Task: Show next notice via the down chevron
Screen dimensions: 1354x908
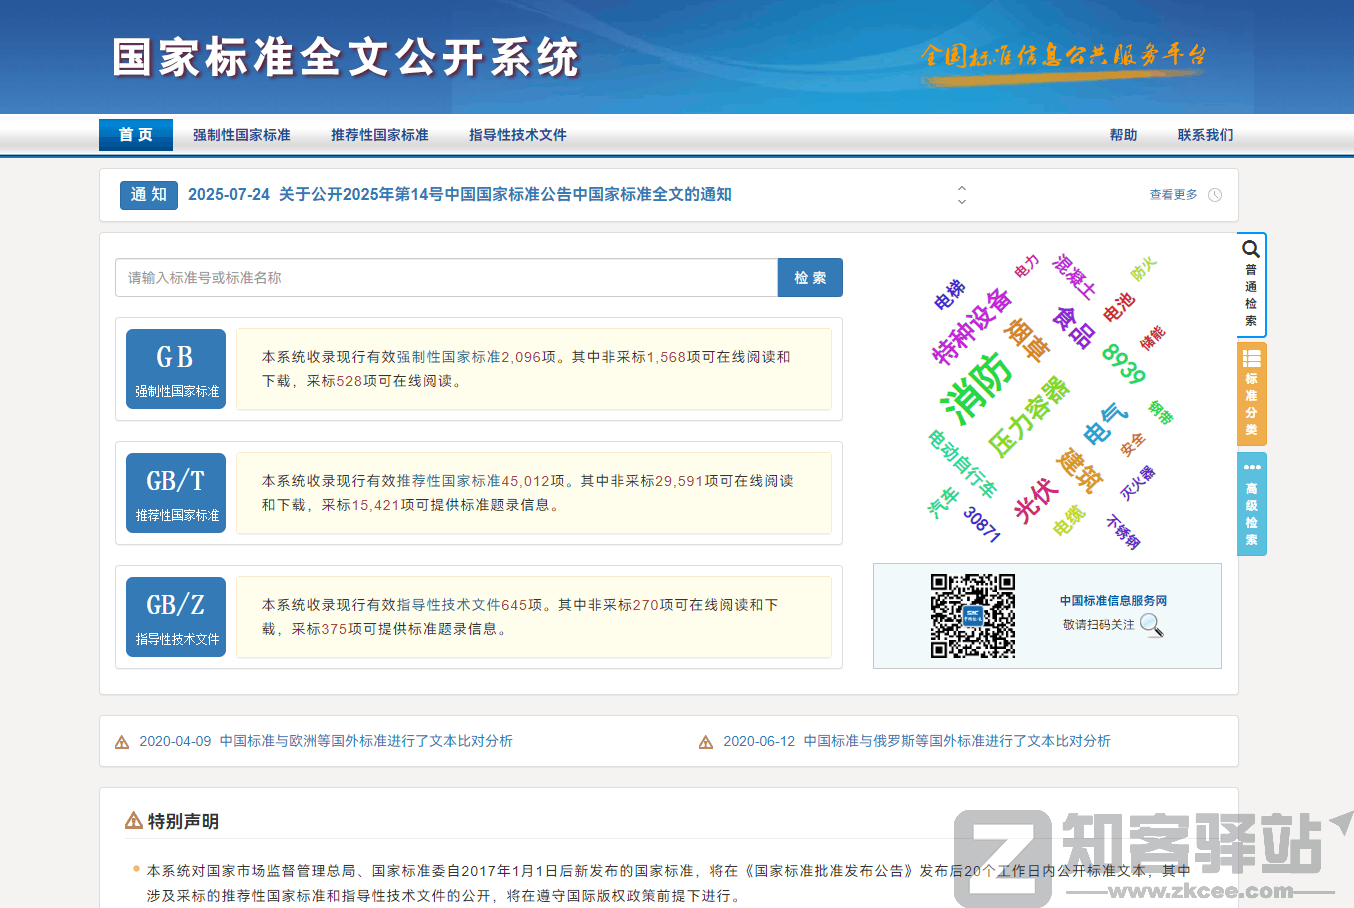Action: click(961, 200)
